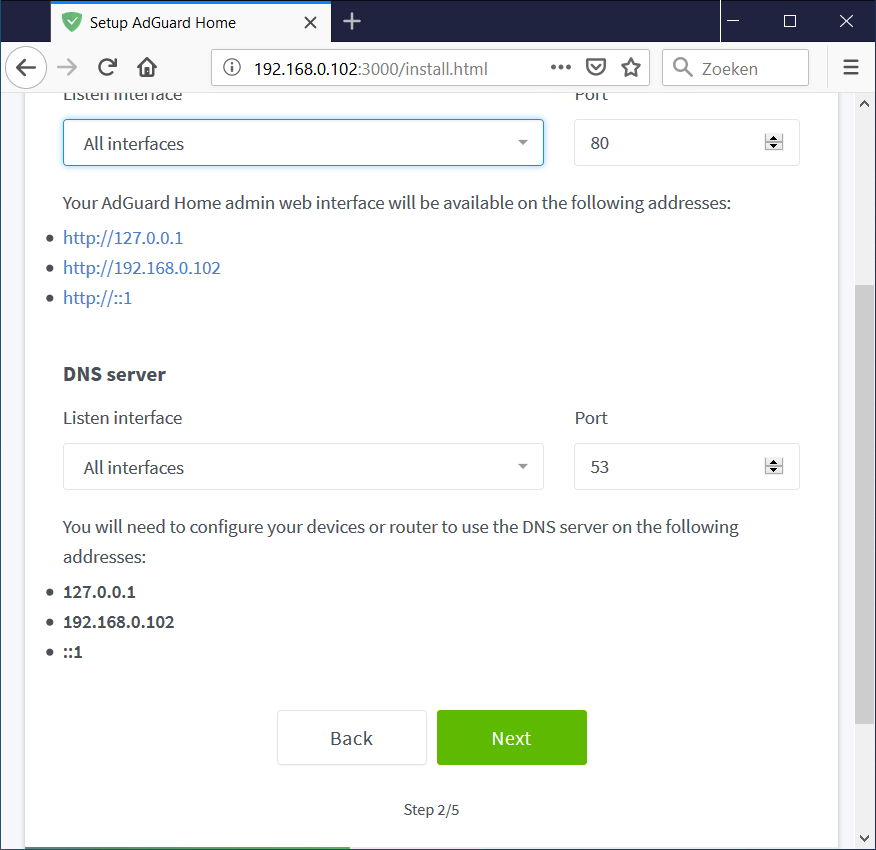The width and height of the screenshot is (876, 850).
Task: Show site information for this address
Action: click(232, 68)
